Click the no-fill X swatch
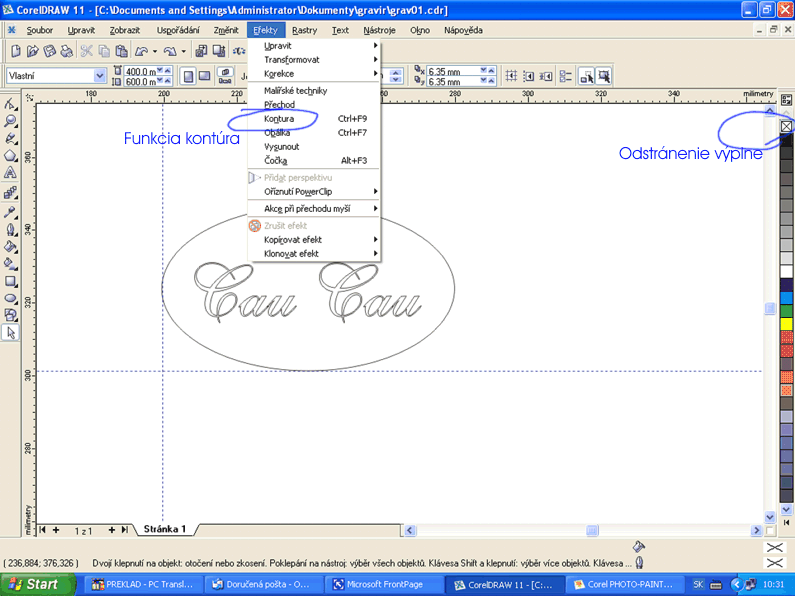 coord(786,126)
